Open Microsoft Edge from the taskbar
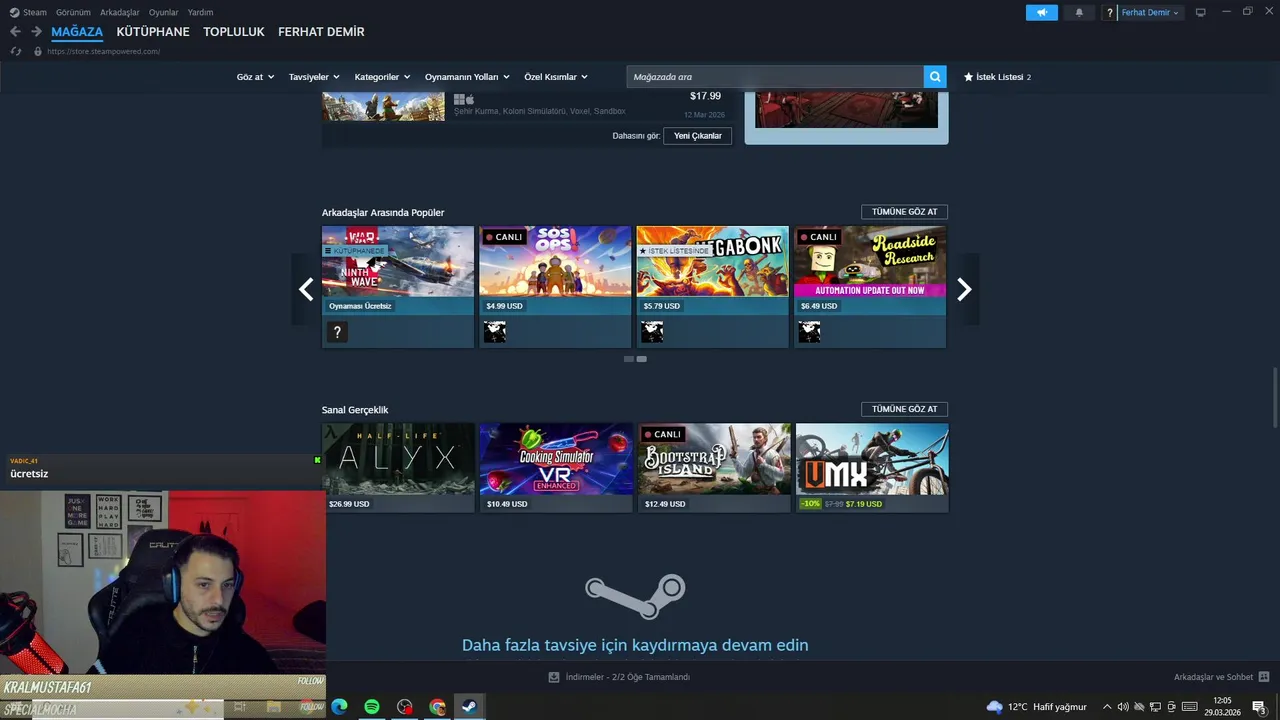 [339, 707]
